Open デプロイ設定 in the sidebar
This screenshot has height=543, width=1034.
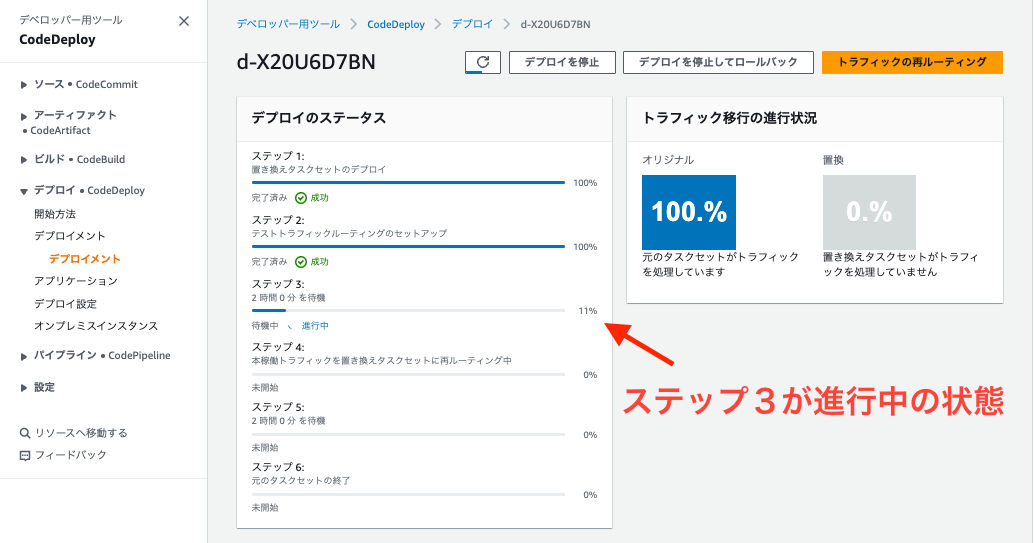click(65, 303)
